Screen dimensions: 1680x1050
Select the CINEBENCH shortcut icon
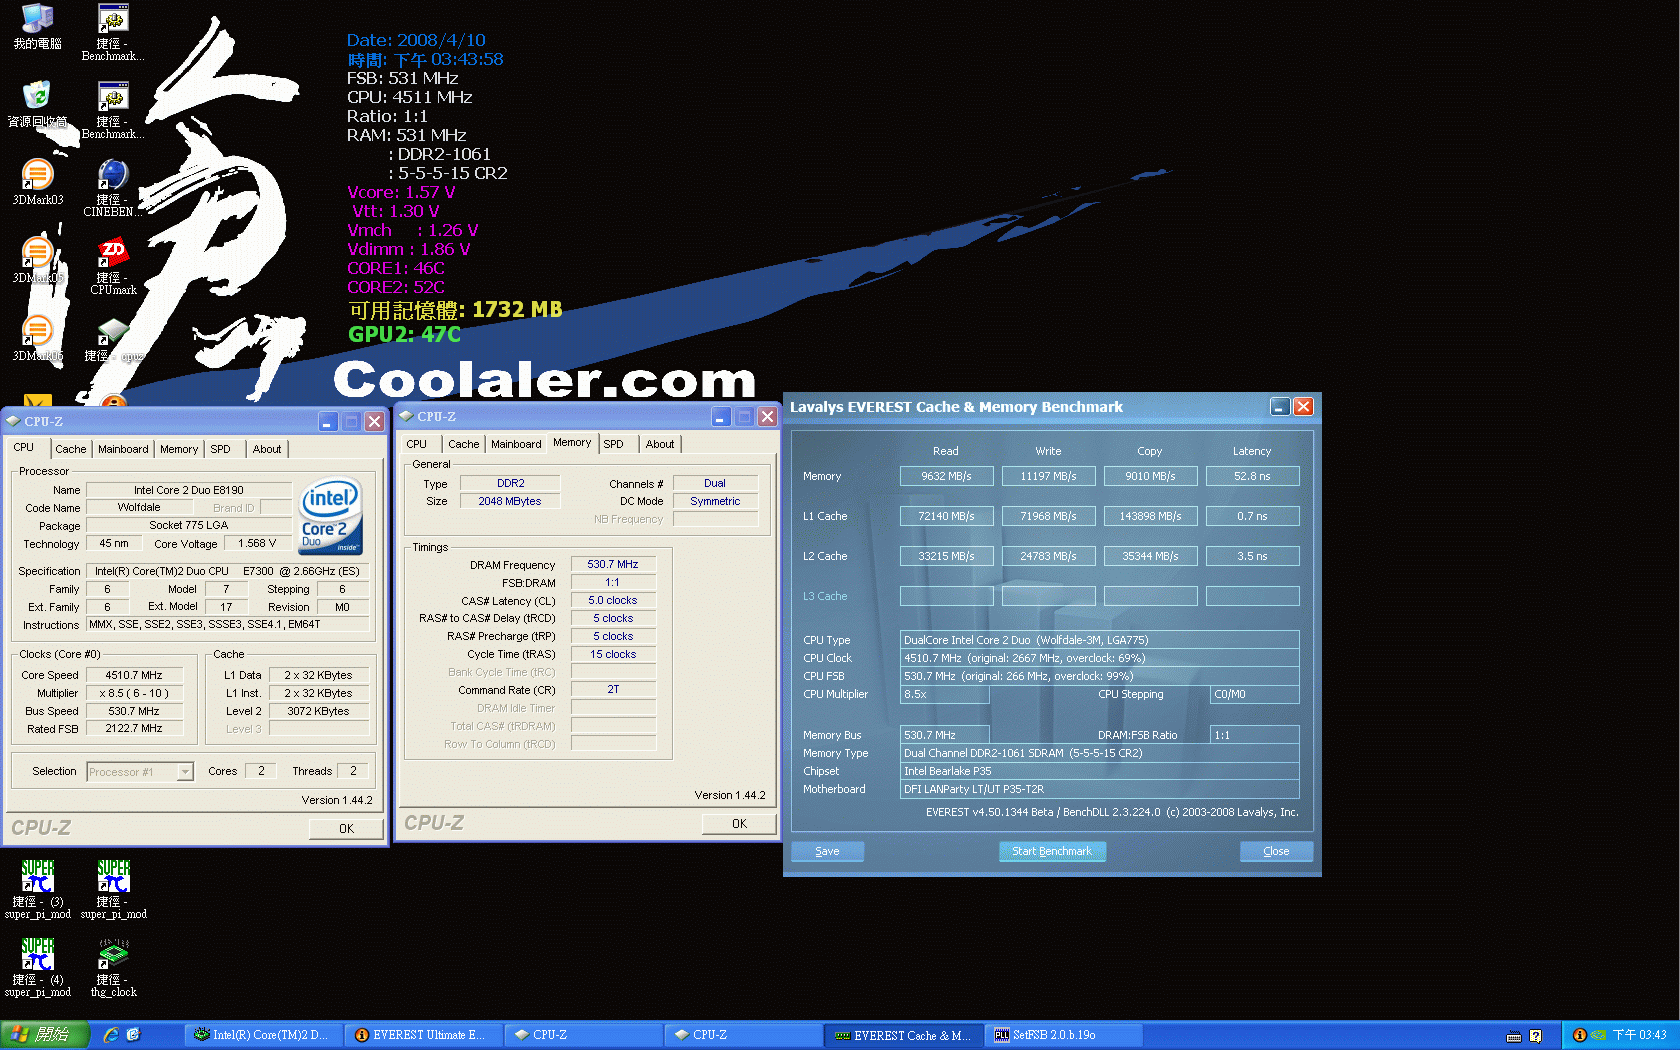[113, 187]
